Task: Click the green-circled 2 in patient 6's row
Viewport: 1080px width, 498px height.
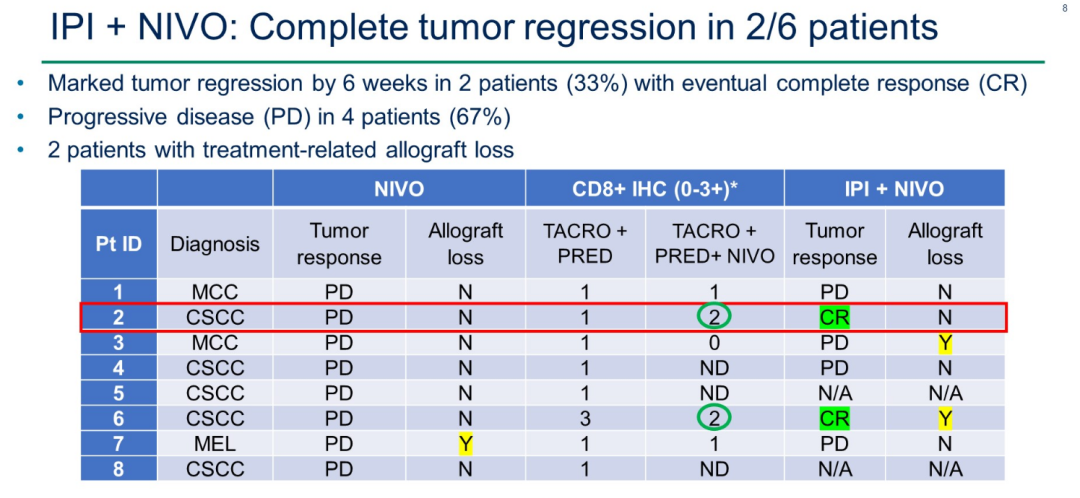Action: click(x=714, y=418)
